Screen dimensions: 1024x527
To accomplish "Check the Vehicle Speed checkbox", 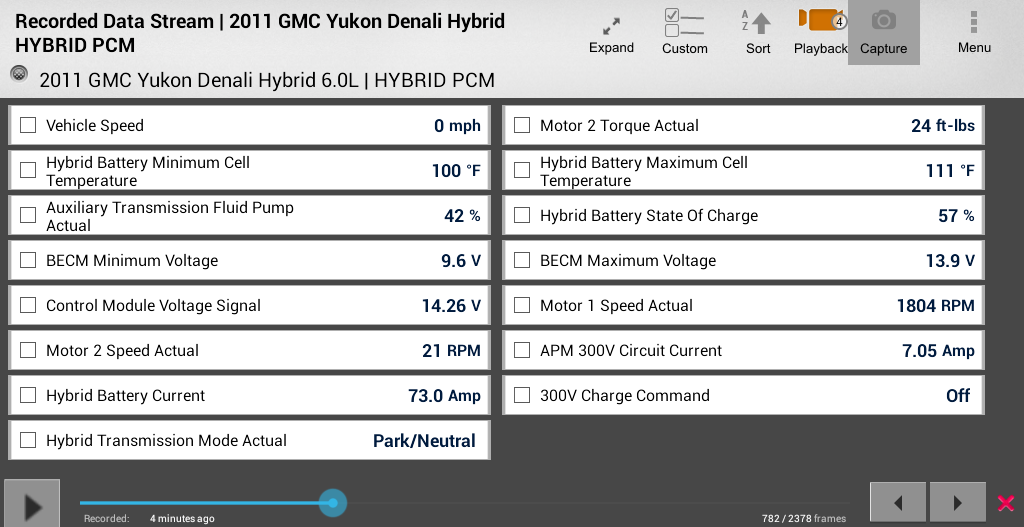I will [28, 125].
